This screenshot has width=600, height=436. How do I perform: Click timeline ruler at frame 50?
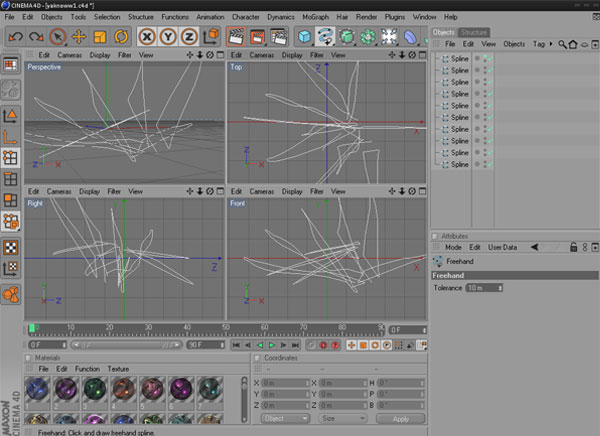click(x=226, y=329)
